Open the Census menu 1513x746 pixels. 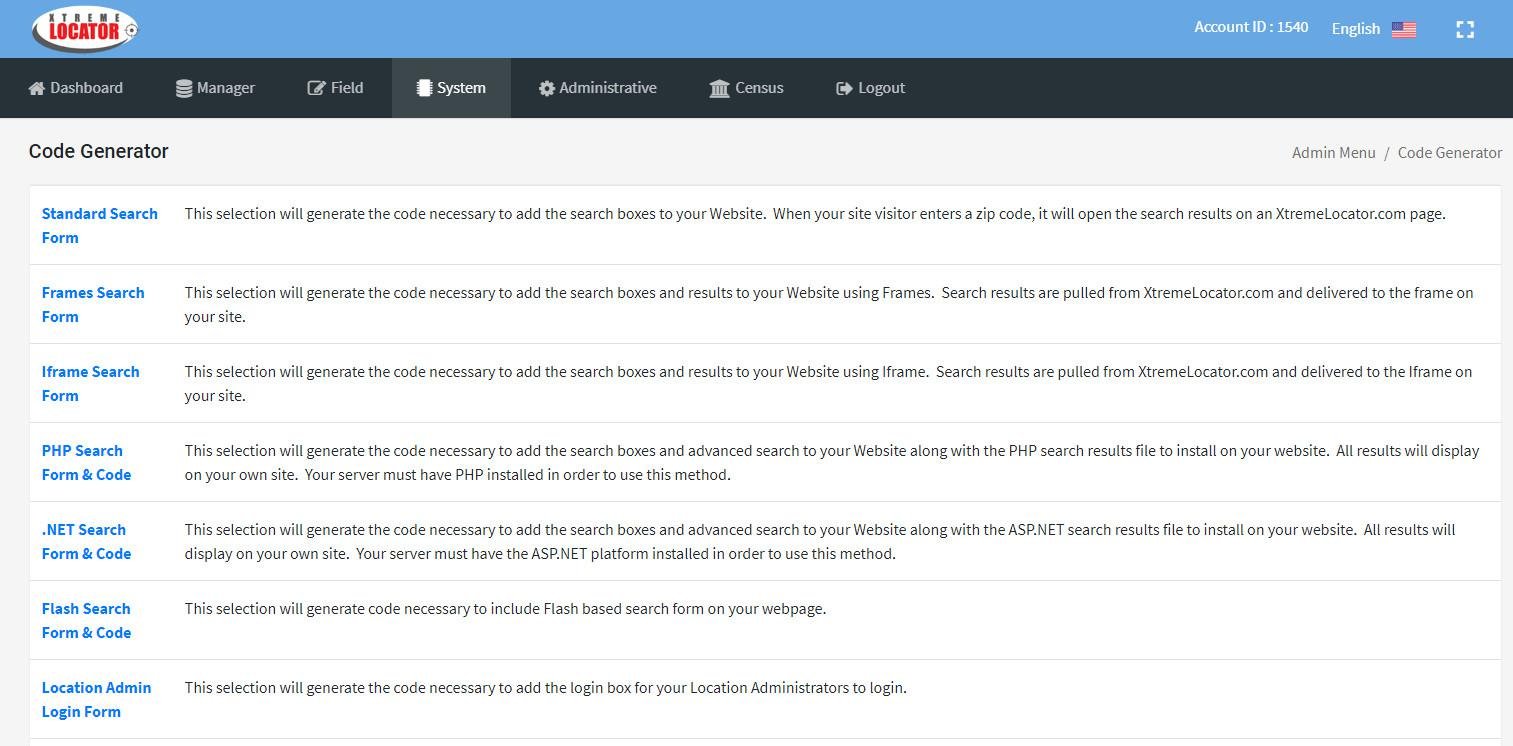759,88
